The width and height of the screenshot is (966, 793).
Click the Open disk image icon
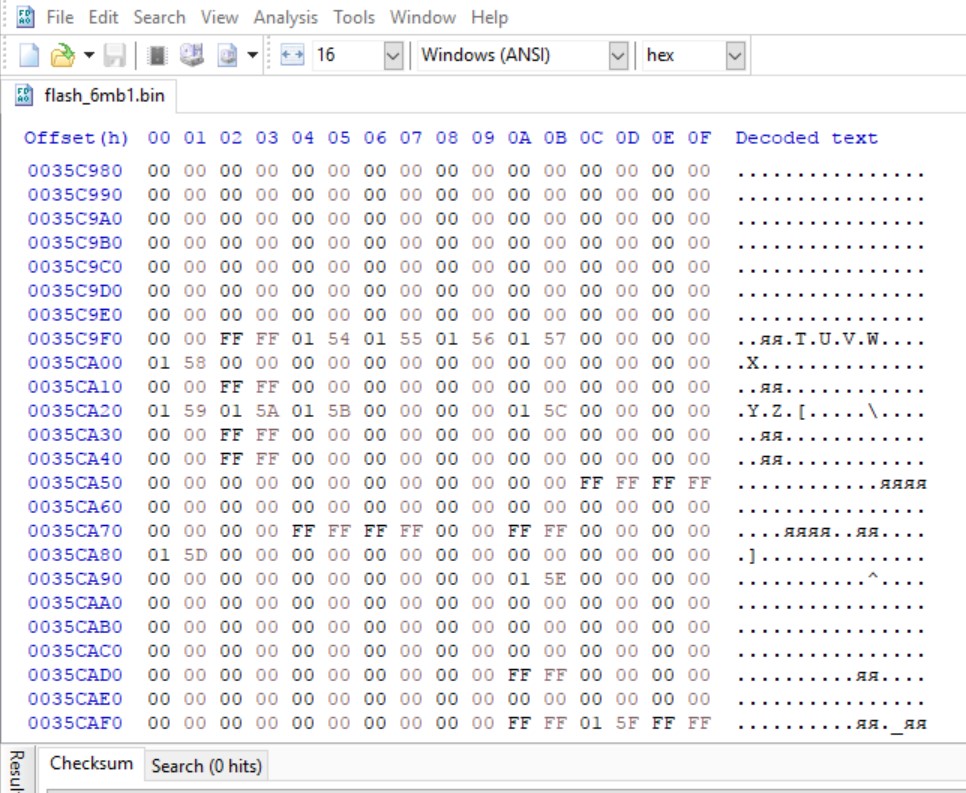[x=227, y=55]
